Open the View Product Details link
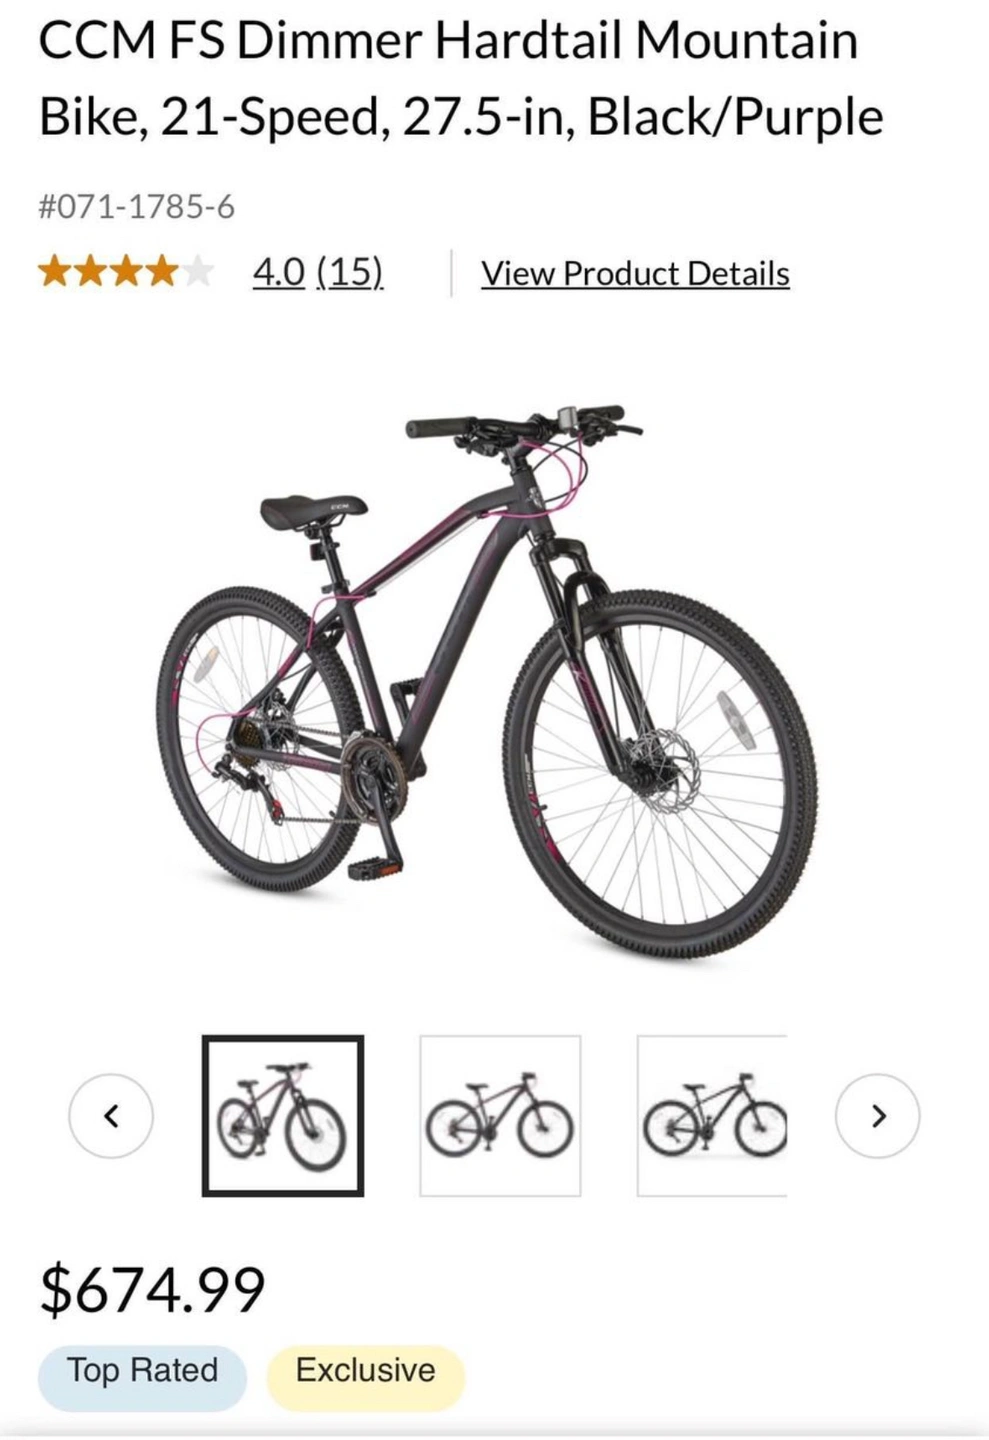Viewport: 989px width, 1440px height. [x=635, y=273]
